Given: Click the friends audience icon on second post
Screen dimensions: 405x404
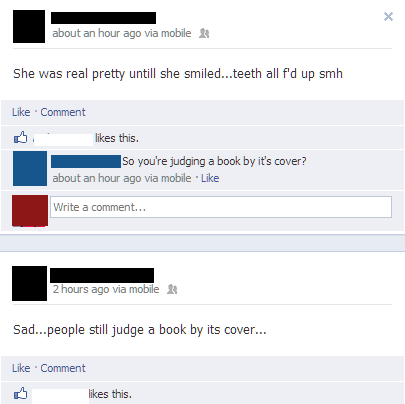Looking at the screenshot, I should pos(172,289).
